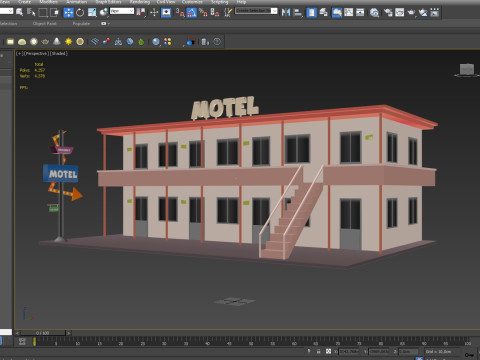The image size is (480, 360).
Task: Open the Material Editor icon
Action: (374, 13)
